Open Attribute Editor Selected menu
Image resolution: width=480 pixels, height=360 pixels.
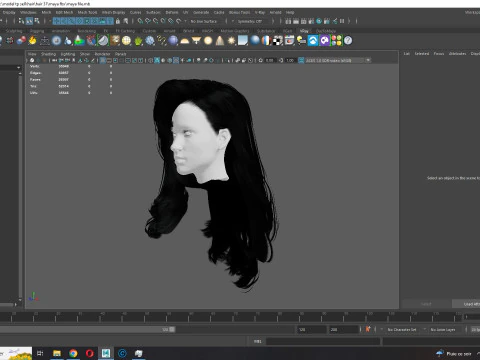click(422, 54)
